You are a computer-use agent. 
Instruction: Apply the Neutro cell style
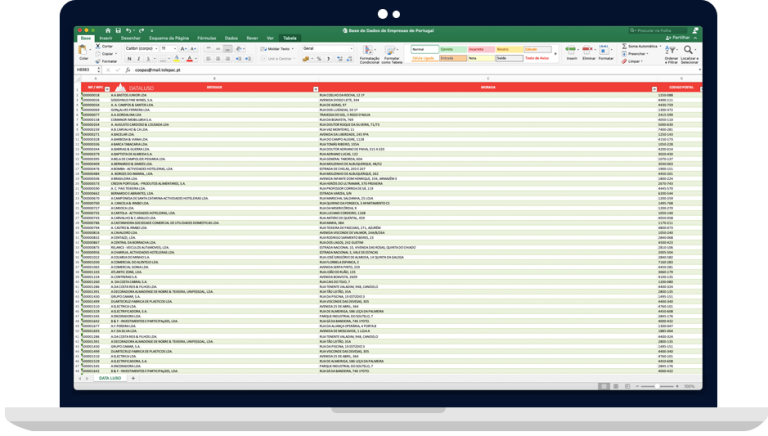point(509,49)
